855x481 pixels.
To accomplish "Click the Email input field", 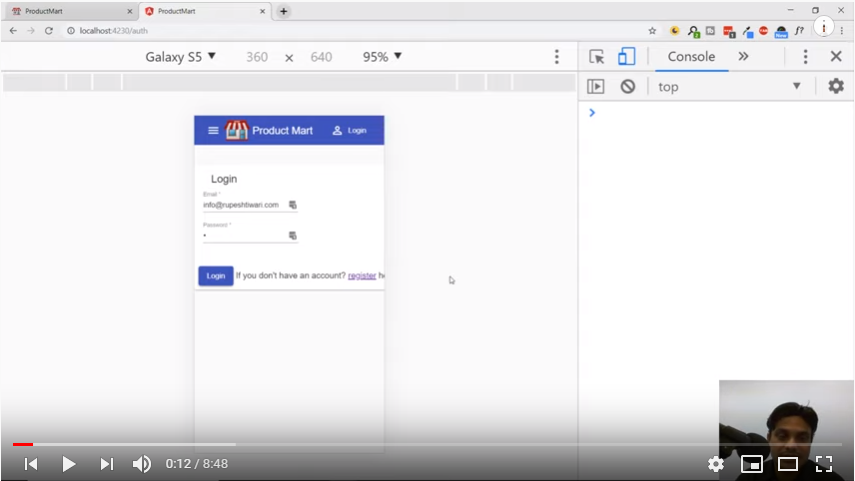I will [x=243, y=205].
